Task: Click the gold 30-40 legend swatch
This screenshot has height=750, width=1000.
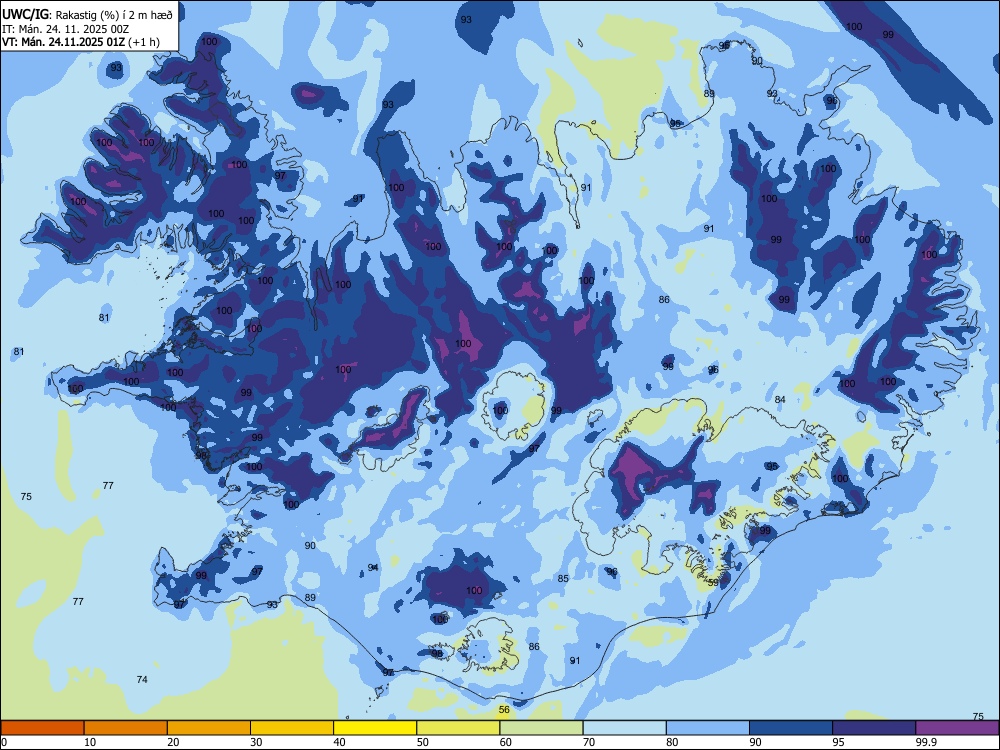Action: 292,728
